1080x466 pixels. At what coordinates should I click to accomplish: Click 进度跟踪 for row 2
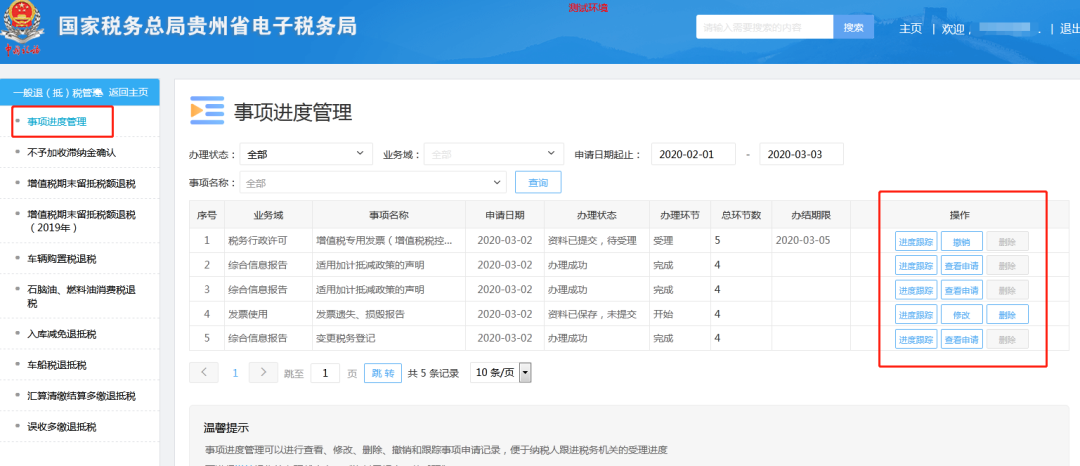[x=916, y=266]
